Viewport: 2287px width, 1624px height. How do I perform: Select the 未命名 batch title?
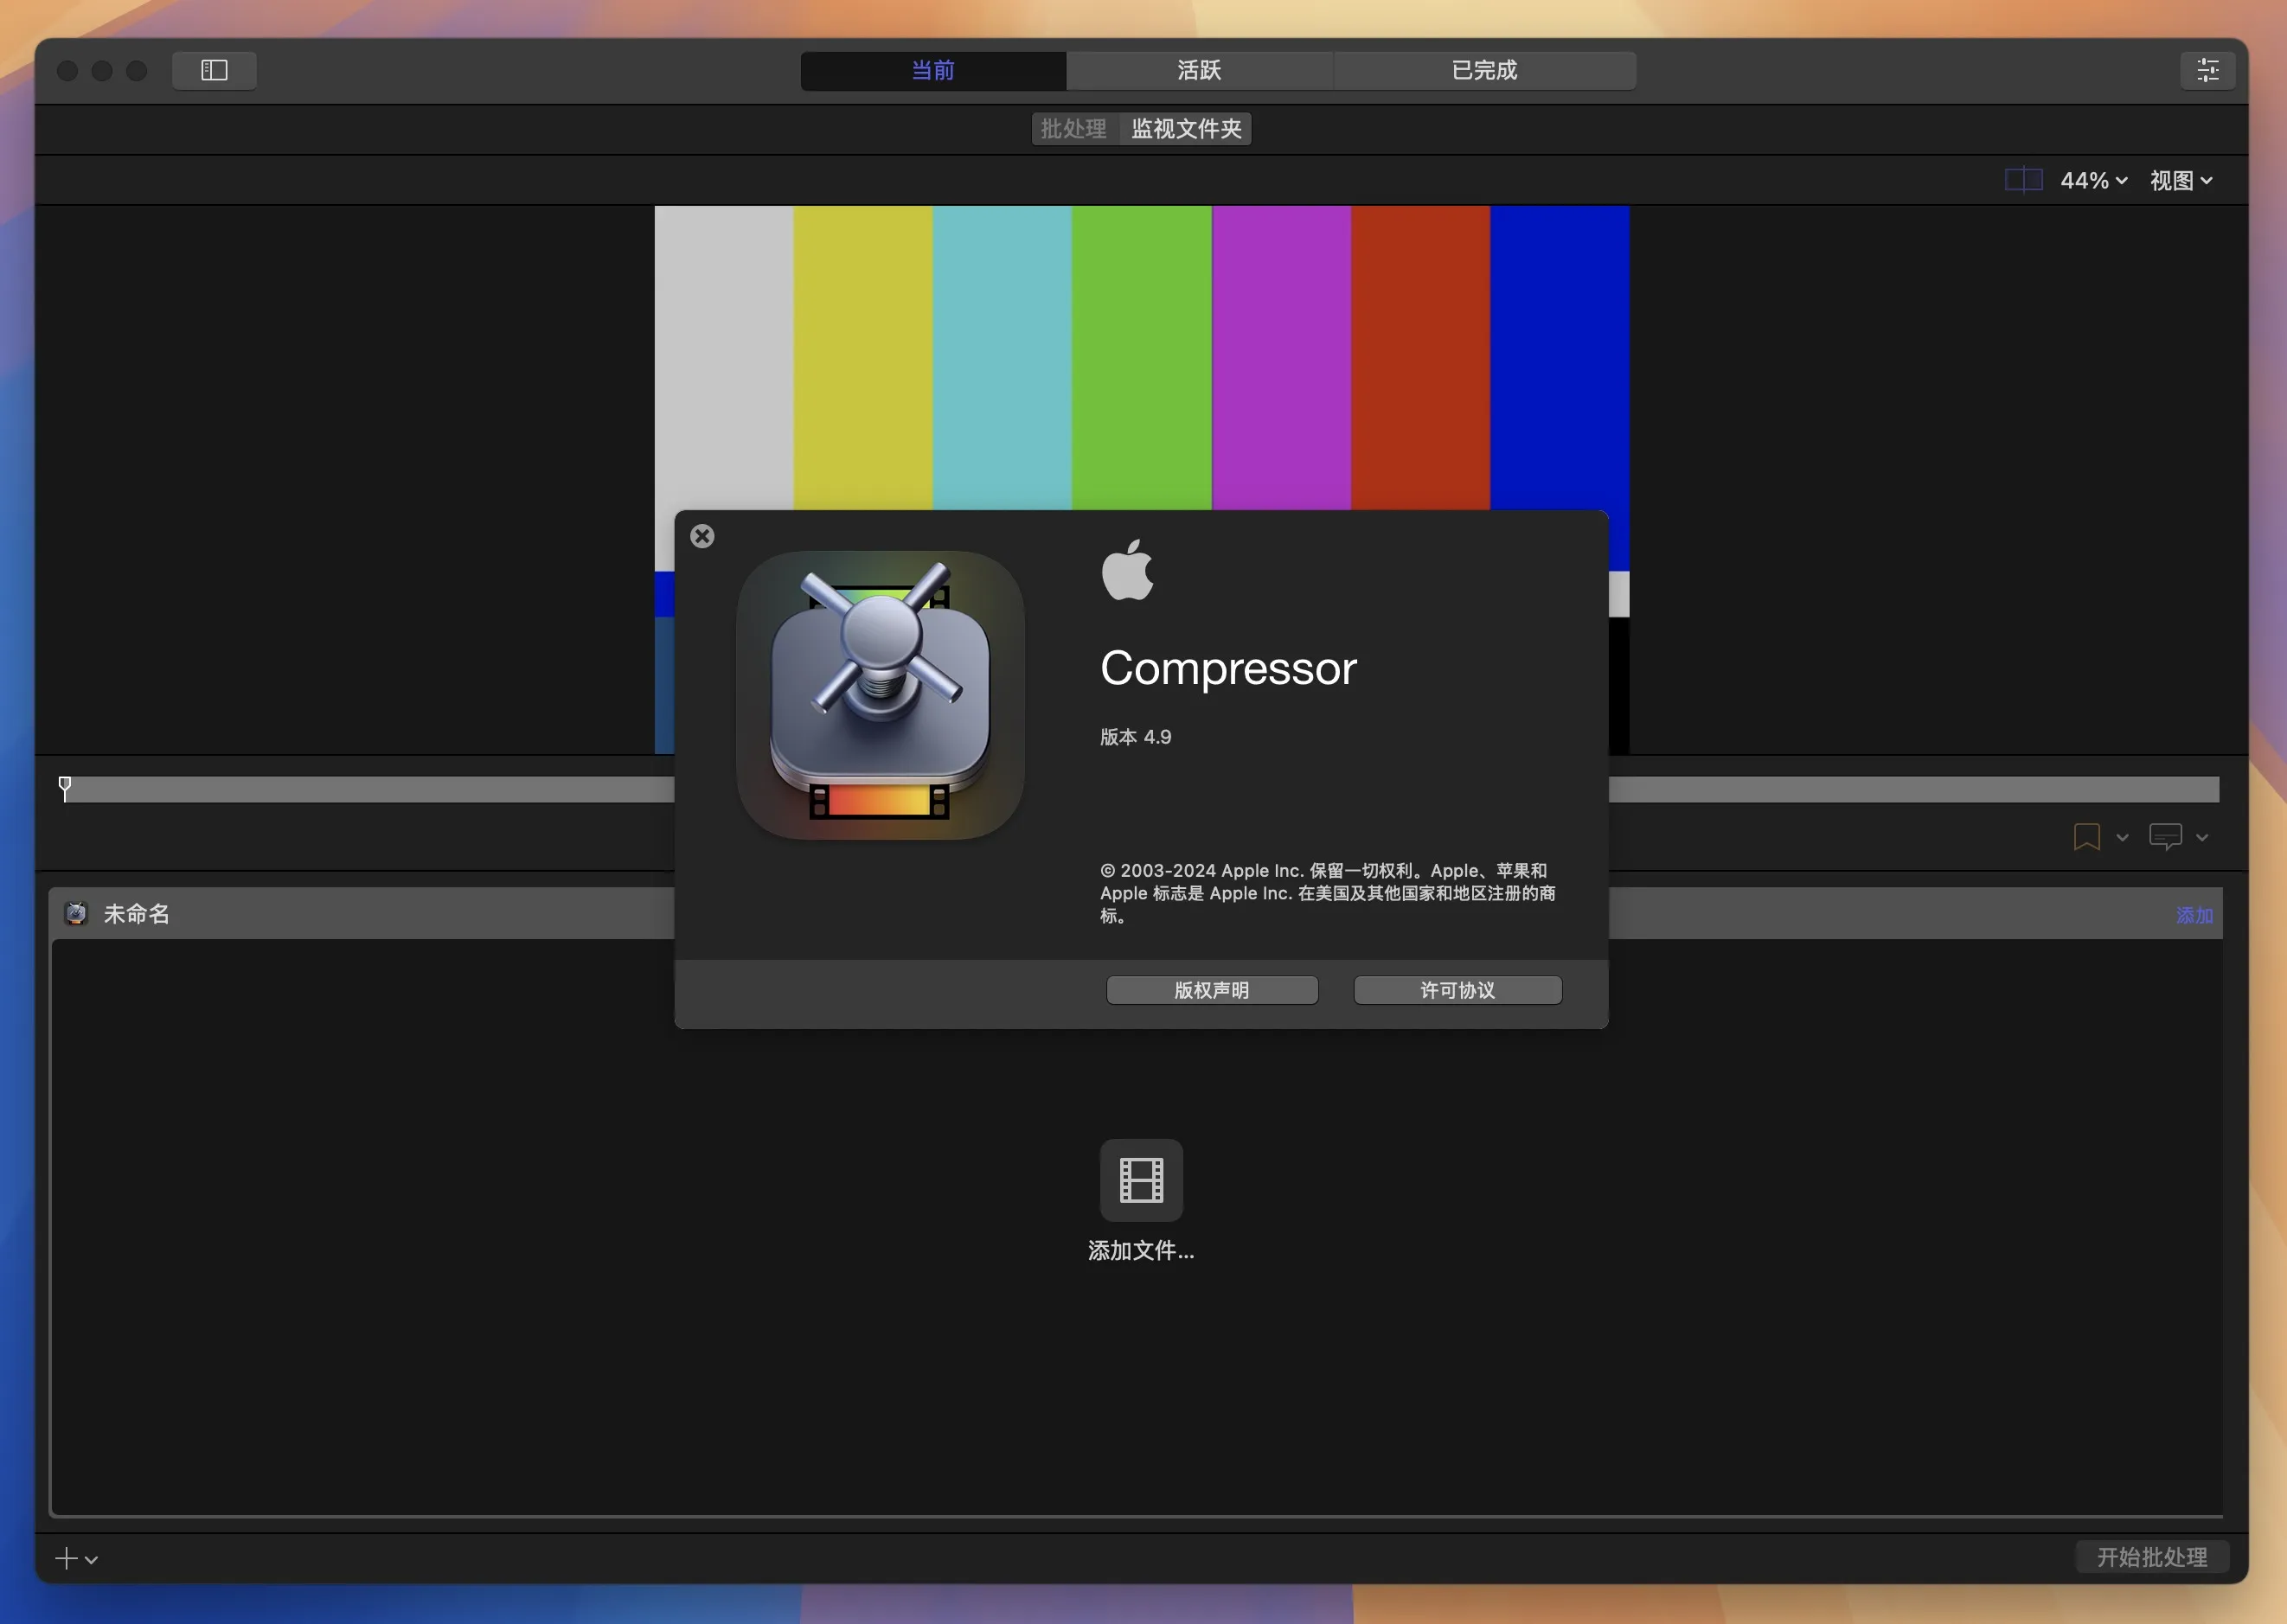(136, 914)
